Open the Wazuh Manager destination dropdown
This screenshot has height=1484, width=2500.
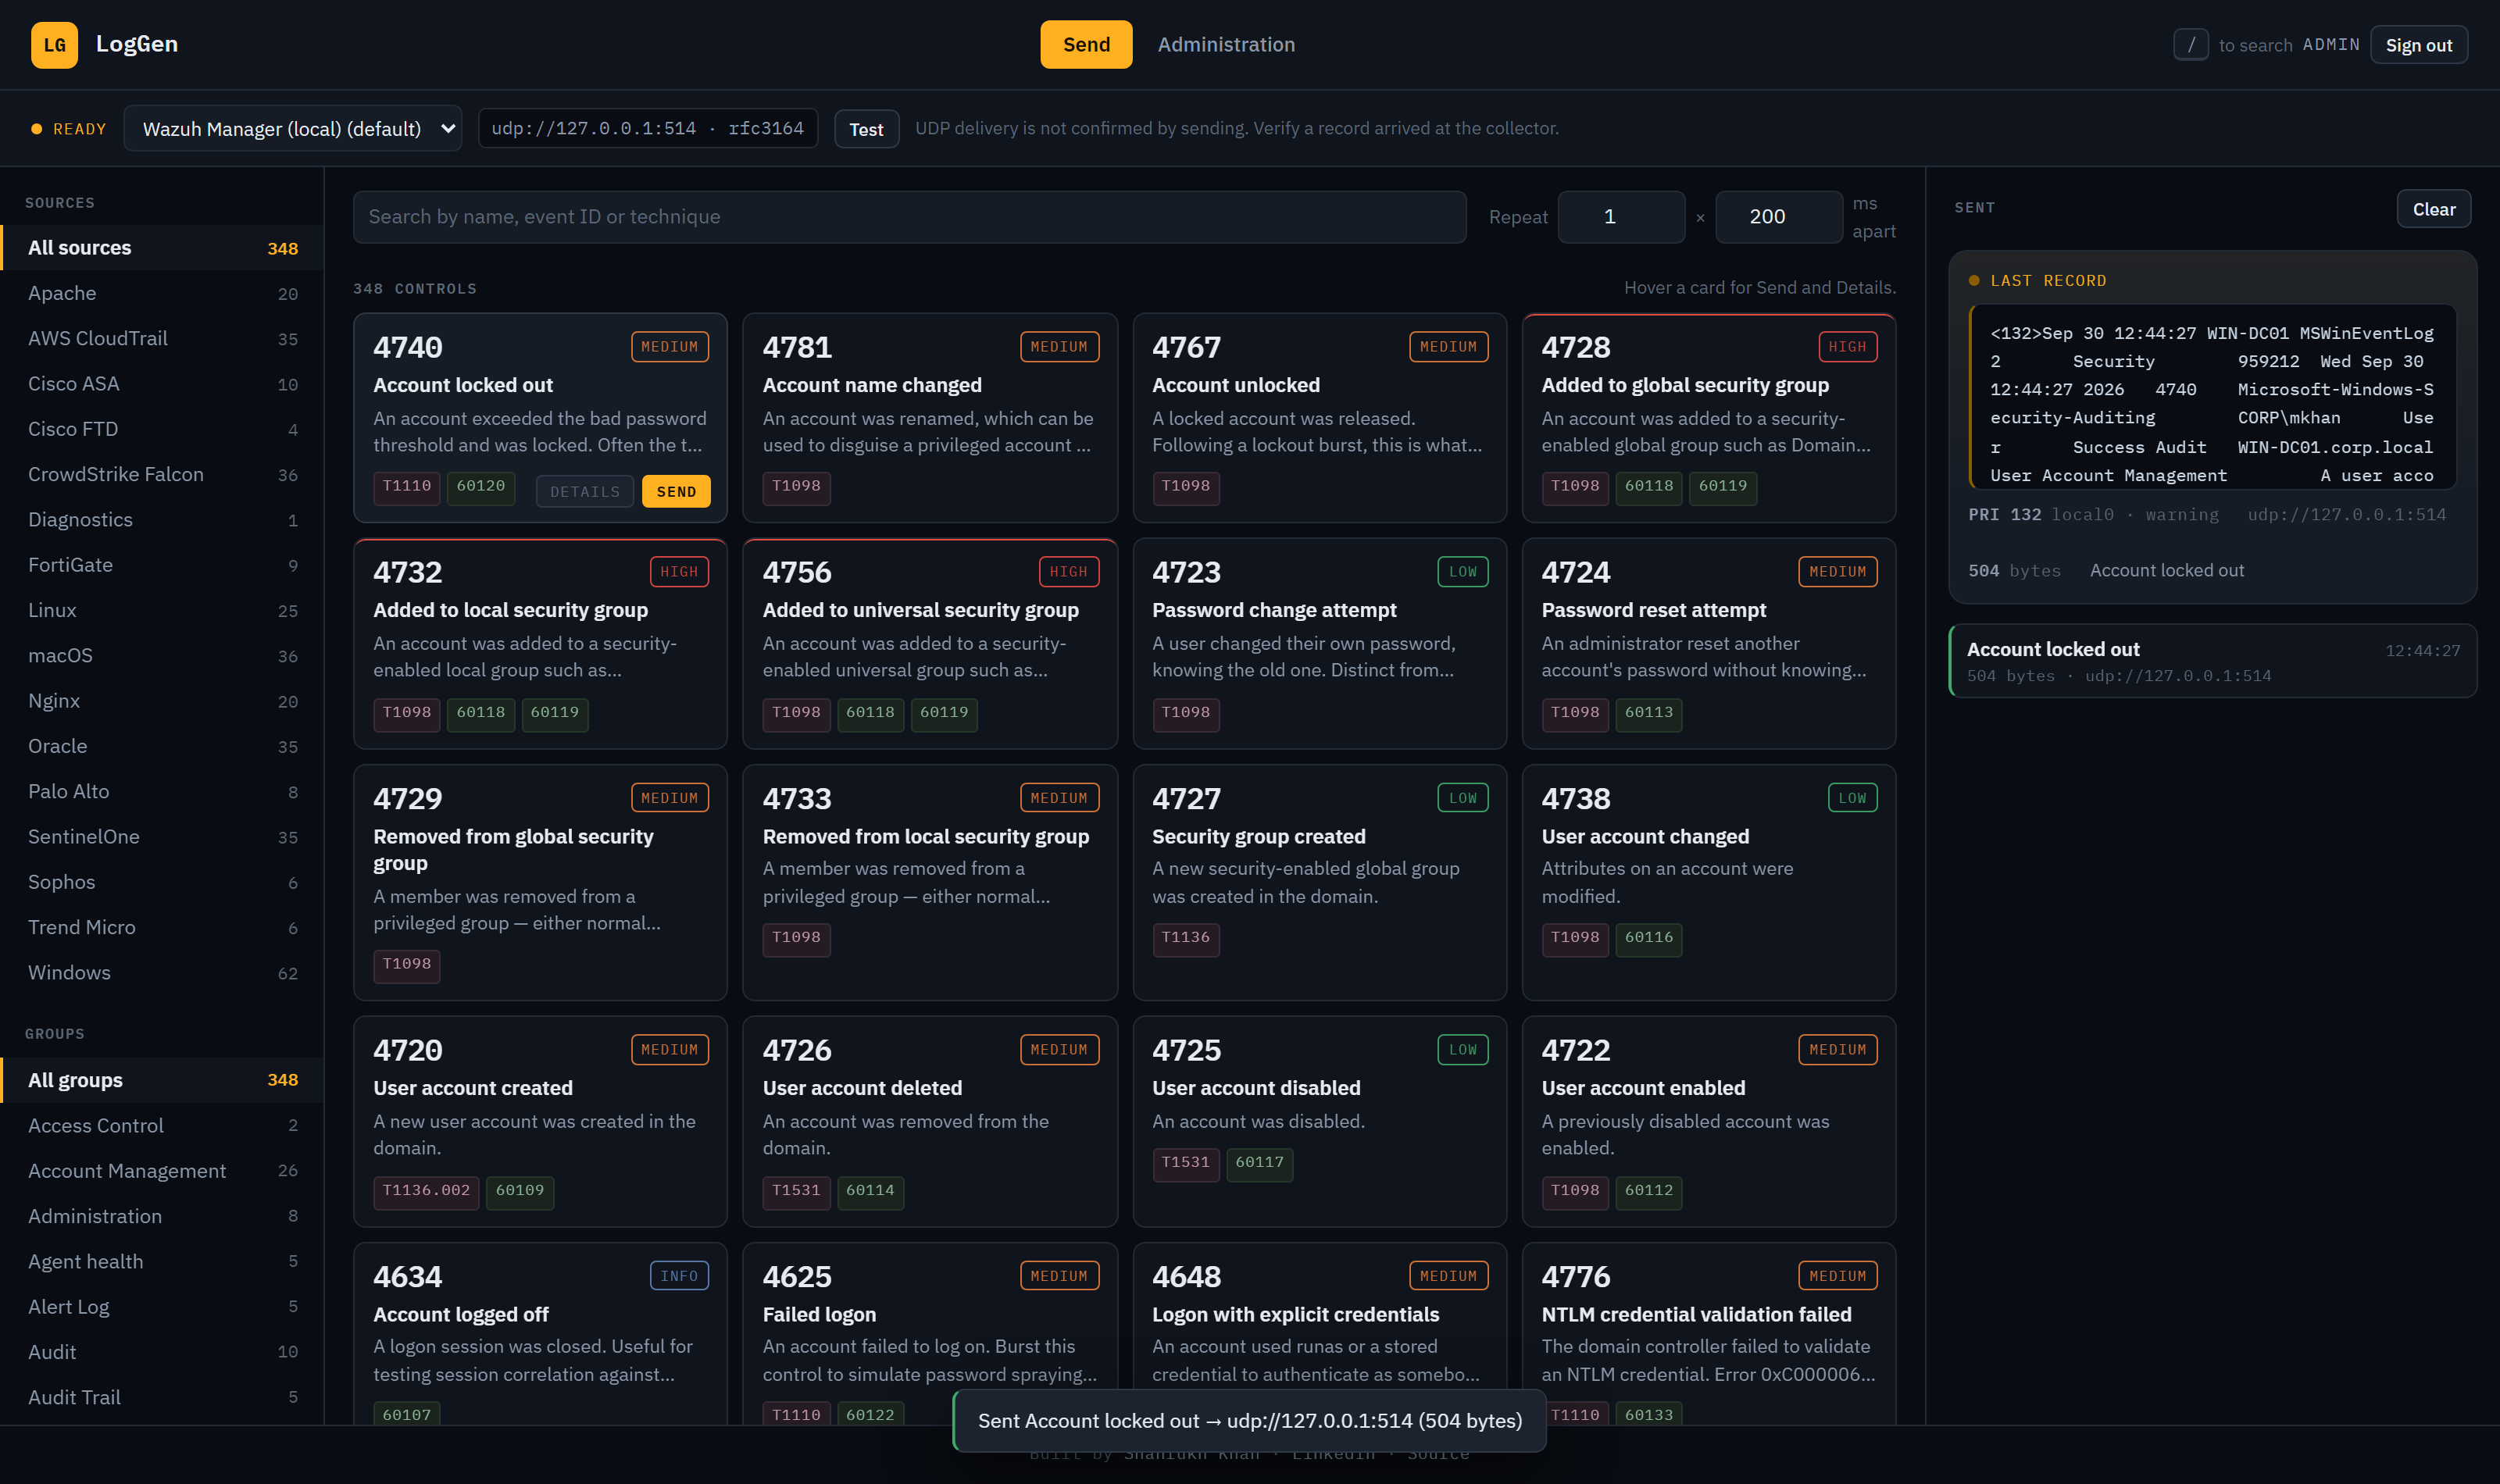point(292,128)
